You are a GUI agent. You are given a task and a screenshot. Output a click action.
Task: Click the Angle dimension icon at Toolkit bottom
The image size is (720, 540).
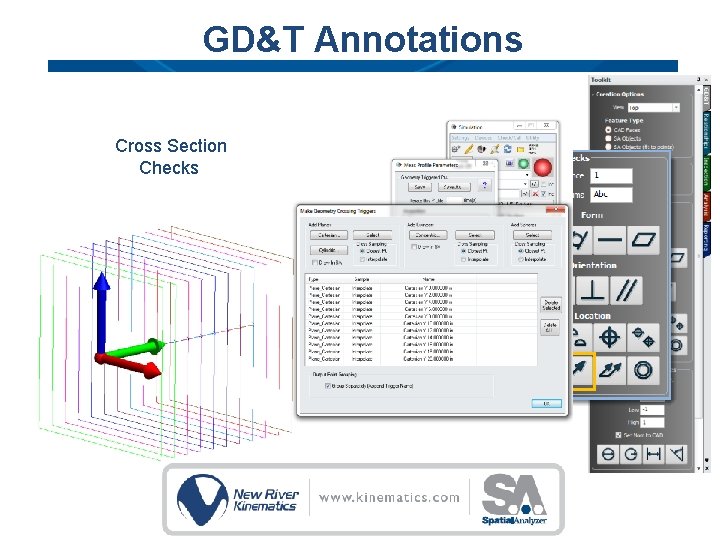point(676,454)
